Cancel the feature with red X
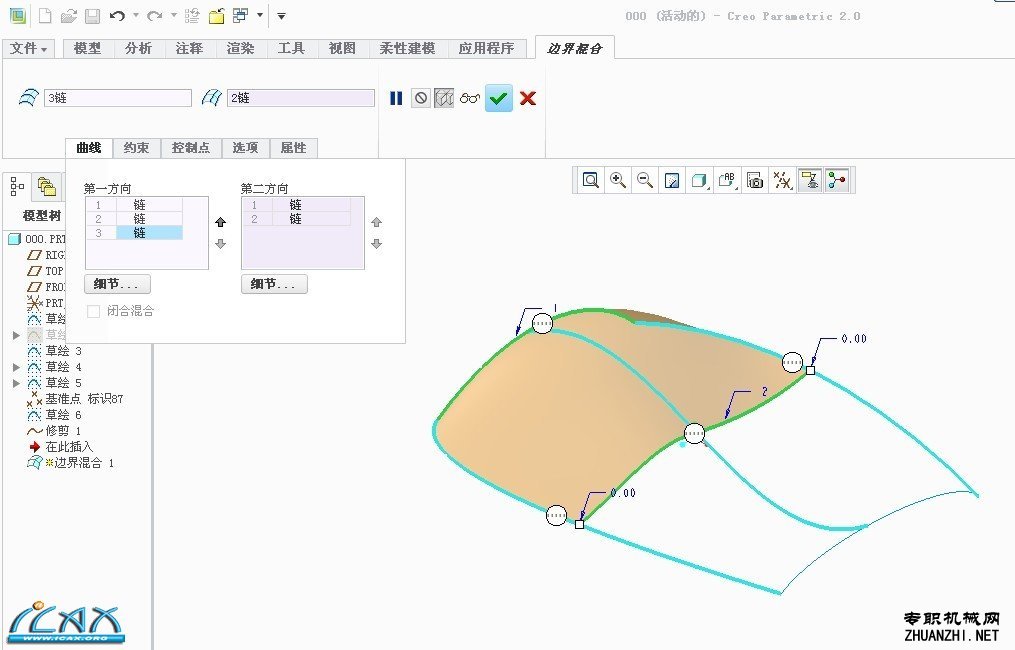The image size is (1015, 650). click(x=528, y=98)
